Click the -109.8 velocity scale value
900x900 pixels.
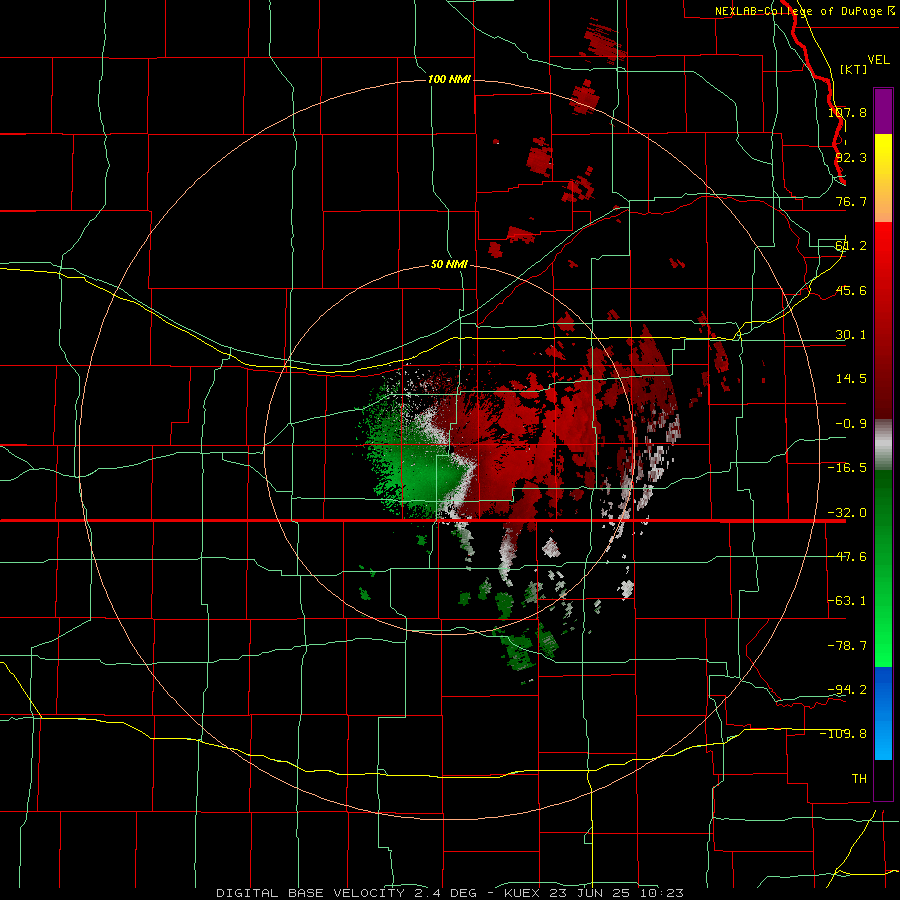coord(844,734)
